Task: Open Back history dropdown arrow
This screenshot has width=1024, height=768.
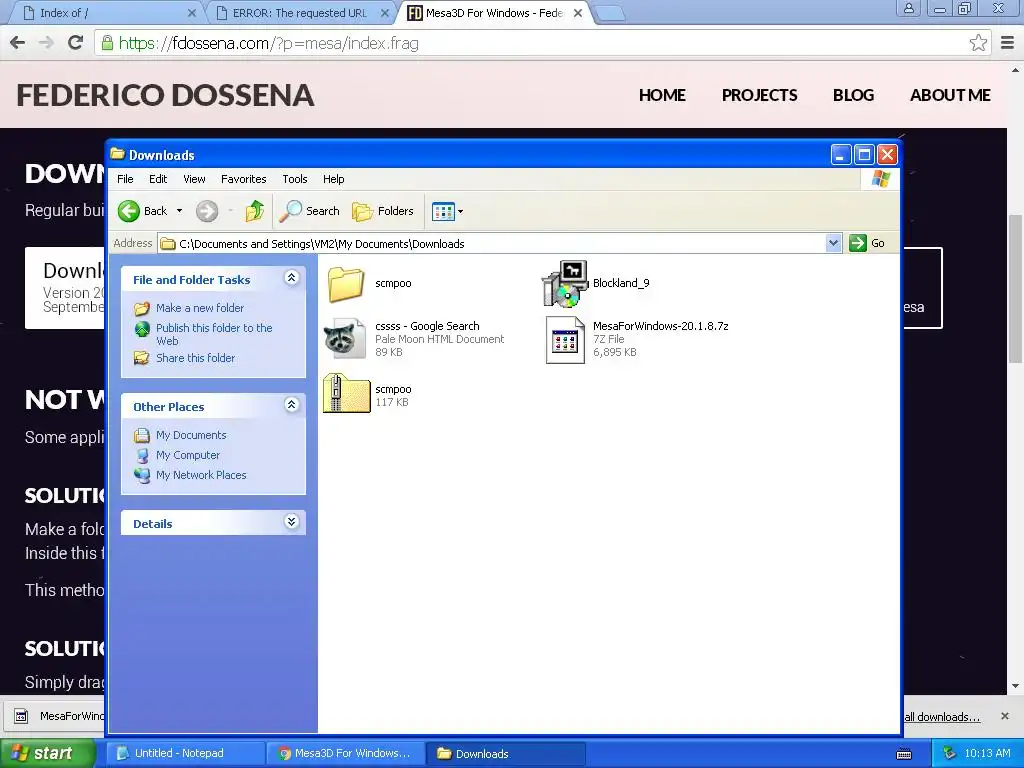Action: [x=180, y=211]
